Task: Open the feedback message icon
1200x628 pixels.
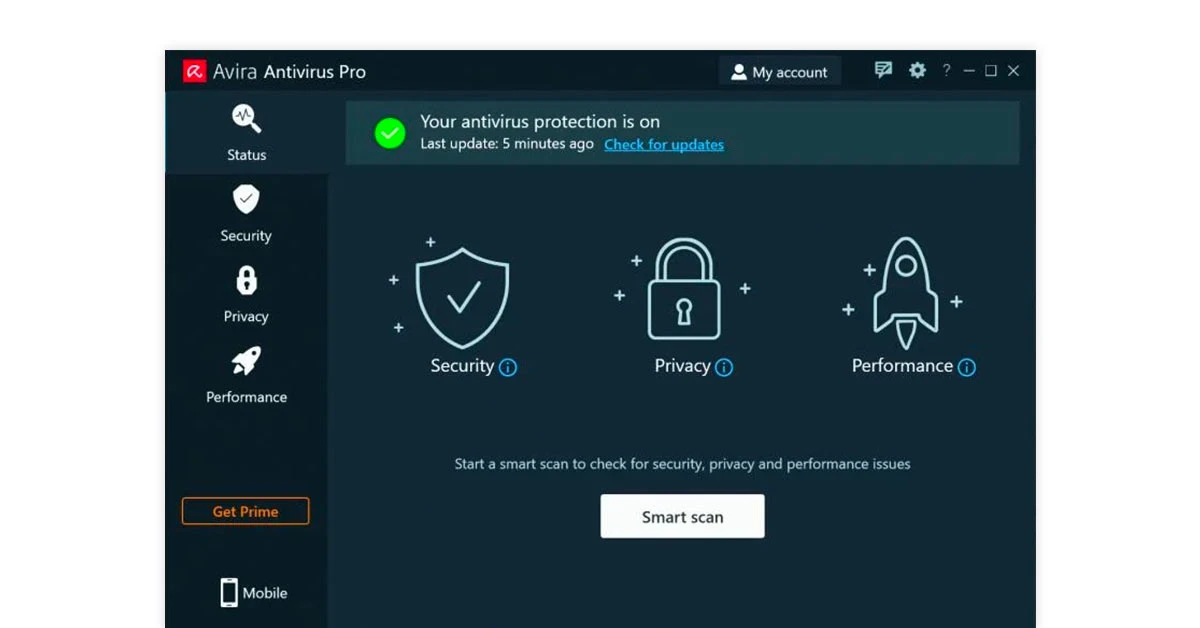Action: coord(883,70)
